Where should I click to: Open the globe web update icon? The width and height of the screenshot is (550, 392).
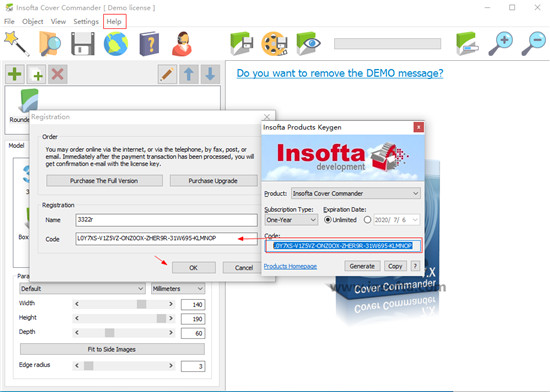click(x=116, y=43)
